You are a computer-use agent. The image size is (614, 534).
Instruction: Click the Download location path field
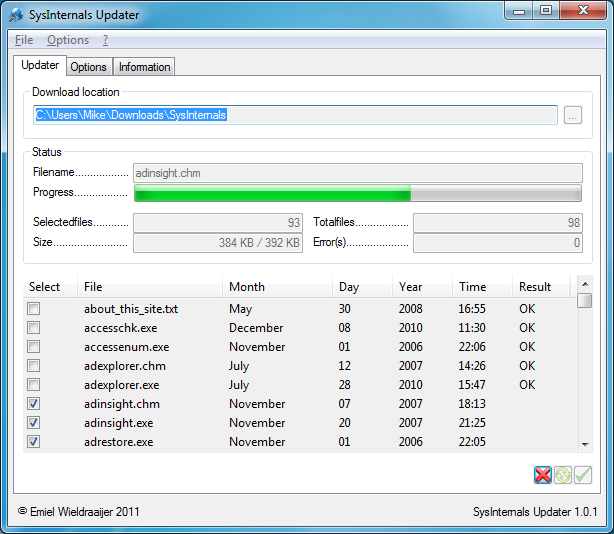tap(295, 115)
